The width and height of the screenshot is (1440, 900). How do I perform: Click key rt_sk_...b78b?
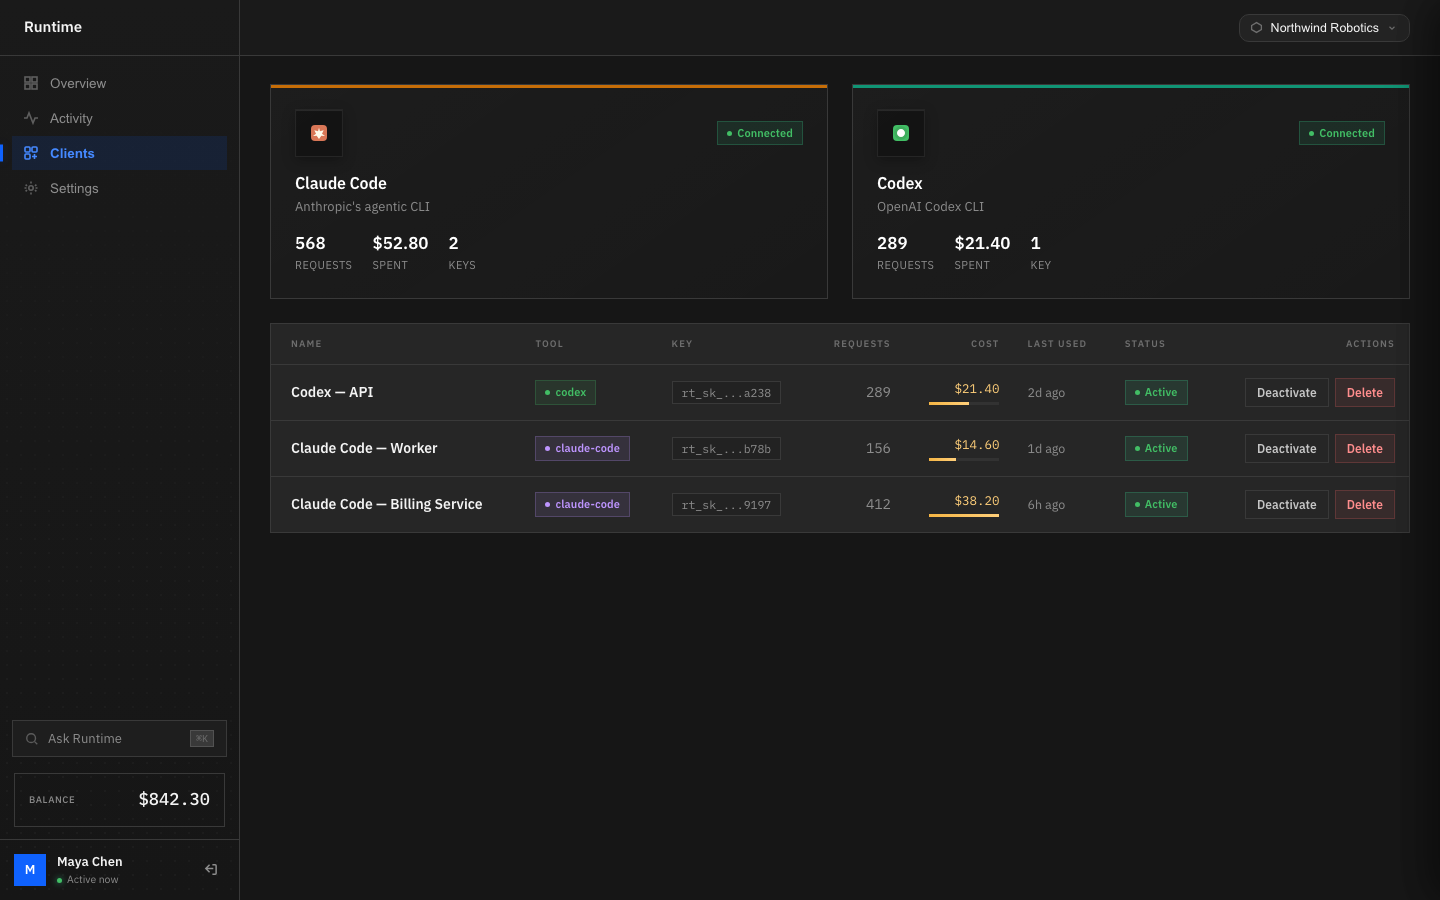point(726,449)
